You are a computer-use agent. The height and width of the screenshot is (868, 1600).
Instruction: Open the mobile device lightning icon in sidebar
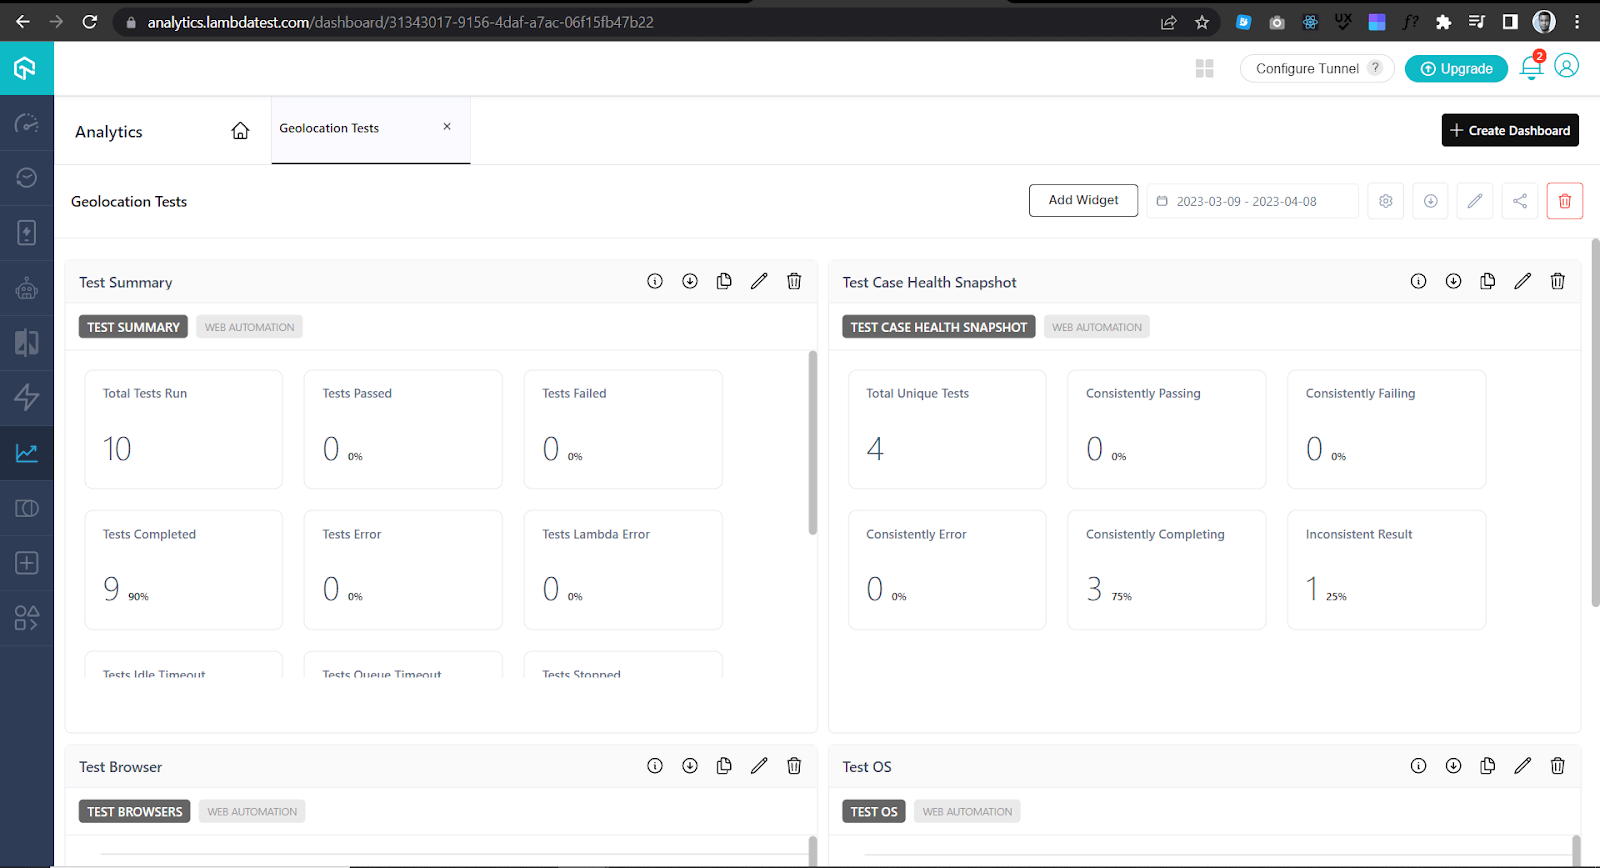point(27,233)
